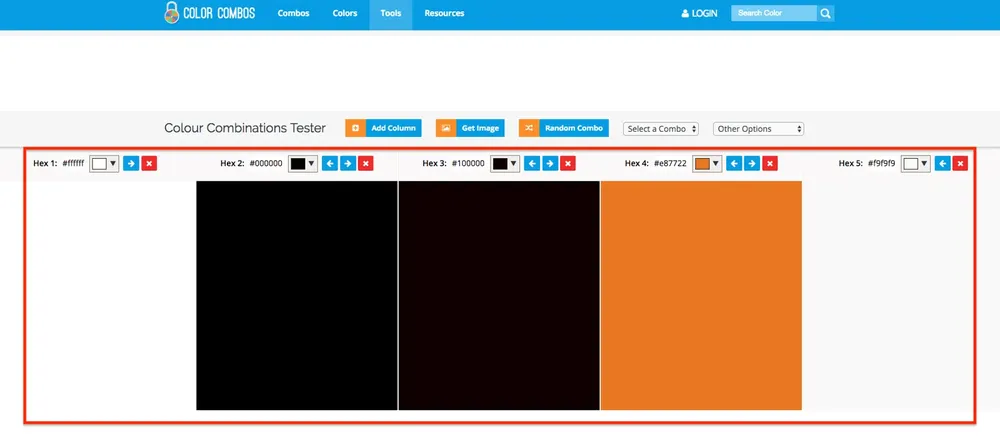Delete the Hex 2 column
The image size is (1000, 440).
click(365, 164)
